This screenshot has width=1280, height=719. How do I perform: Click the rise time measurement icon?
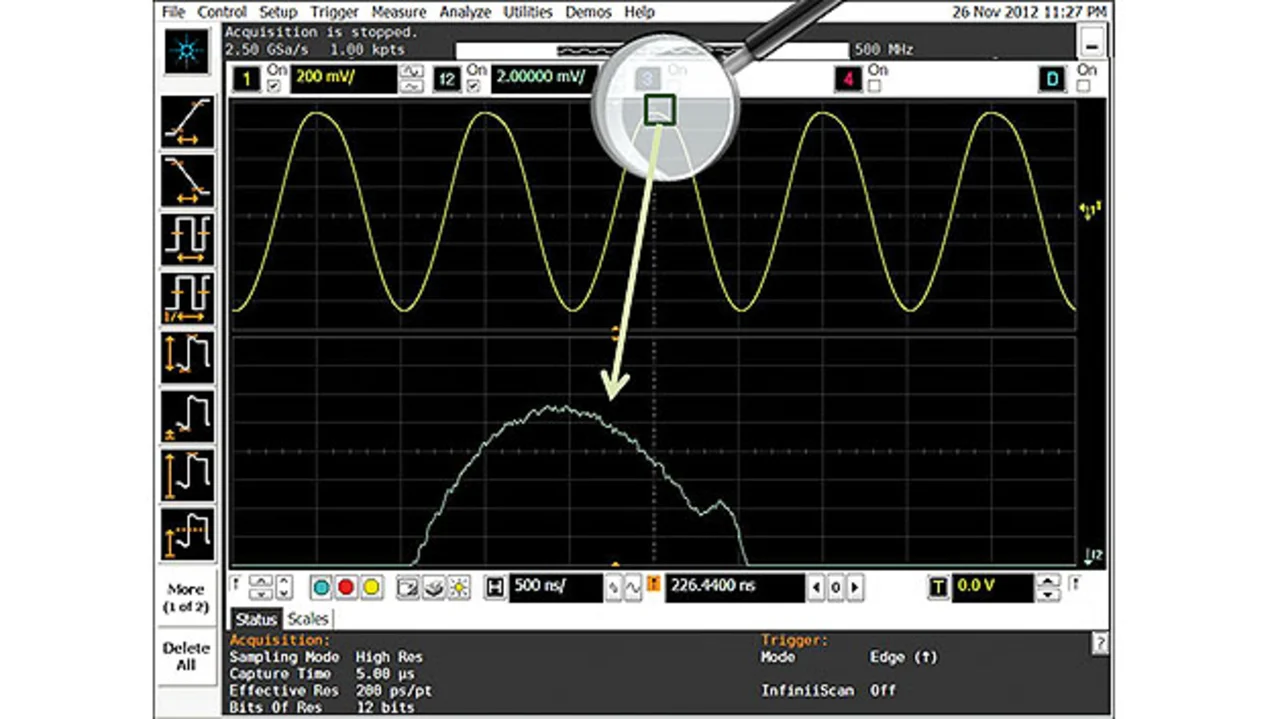pos(187,122)
